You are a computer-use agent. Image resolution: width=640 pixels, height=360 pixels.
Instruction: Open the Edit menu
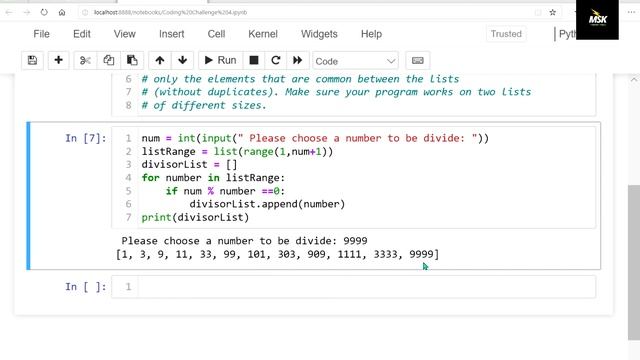pyautogui.click(x=82, y=34)
